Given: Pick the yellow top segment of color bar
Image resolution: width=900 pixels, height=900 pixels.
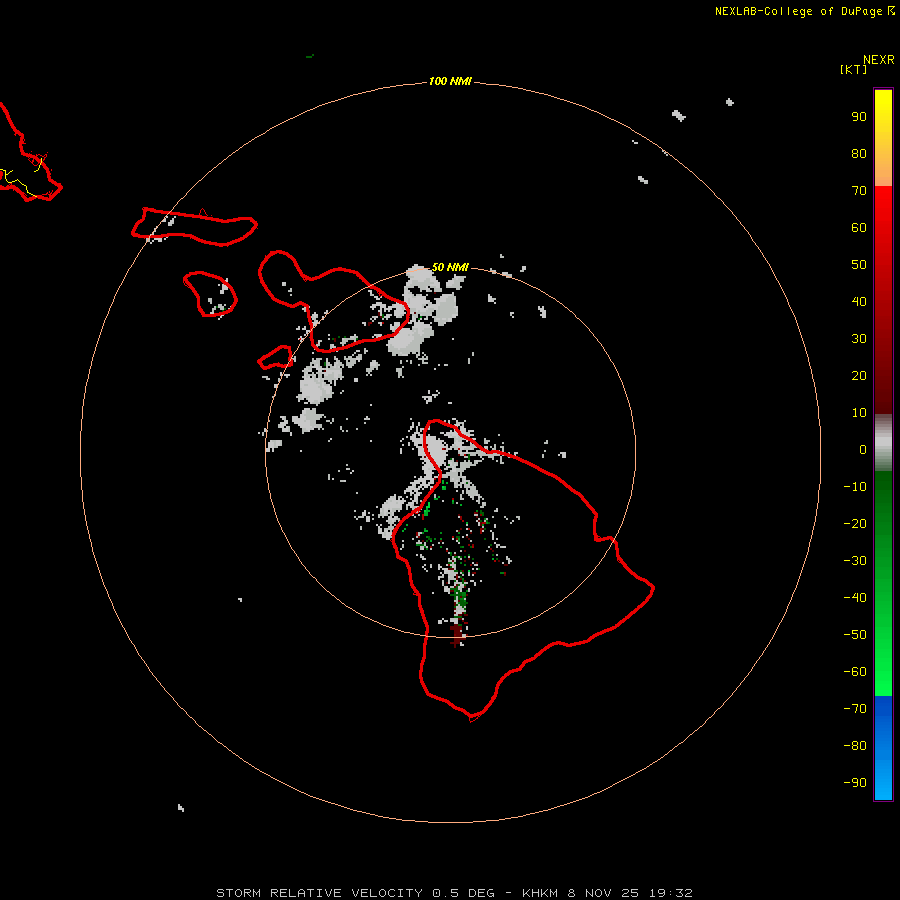Looking at the screenshot, I should tap(883, 138).
